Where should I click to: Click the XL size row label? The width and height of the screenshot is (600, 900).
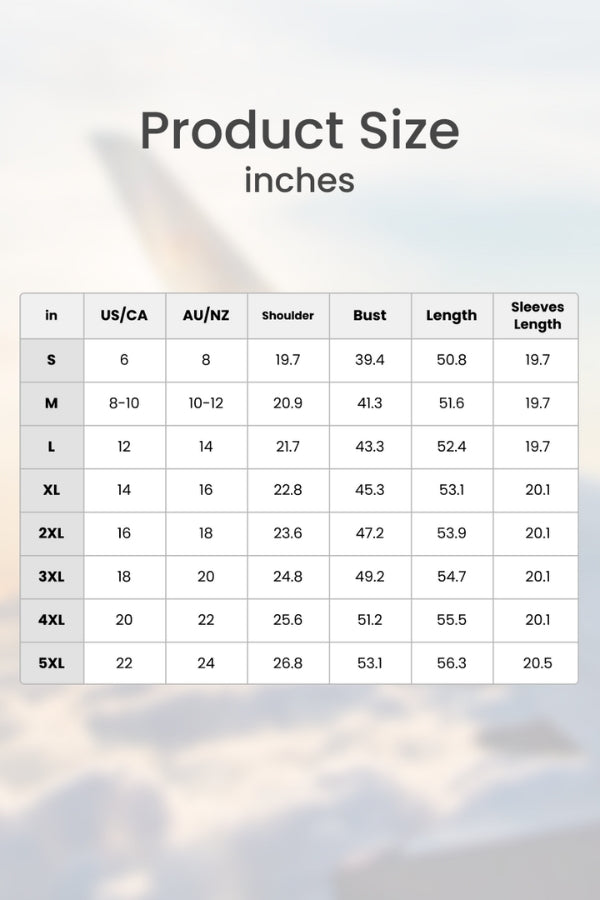point(51,490)
